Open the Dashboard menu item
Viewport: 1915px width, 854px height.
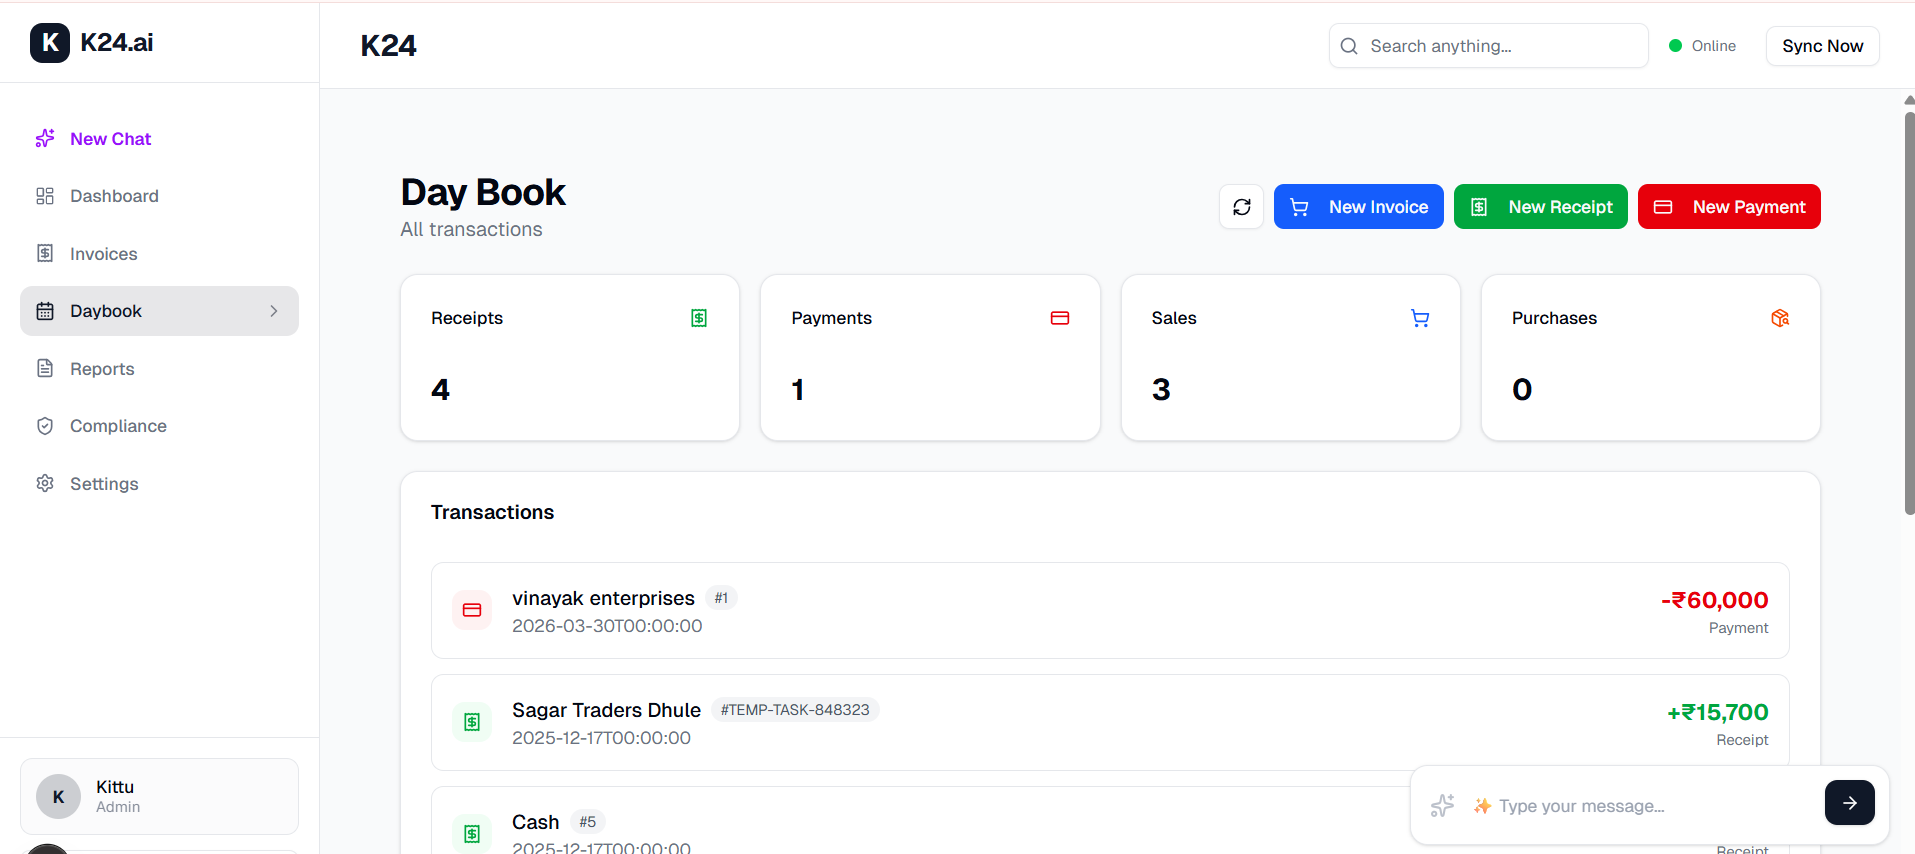[x=114, y=196]
